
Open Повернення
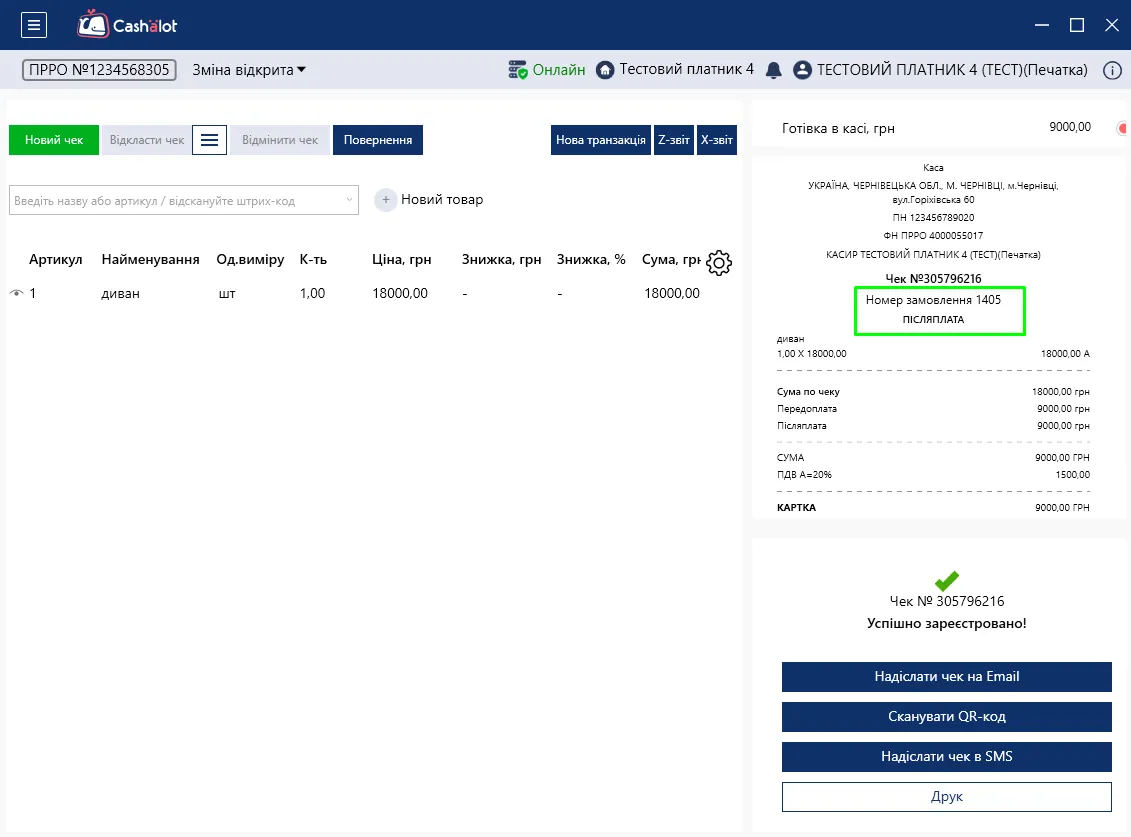click(x=378, y=140)
